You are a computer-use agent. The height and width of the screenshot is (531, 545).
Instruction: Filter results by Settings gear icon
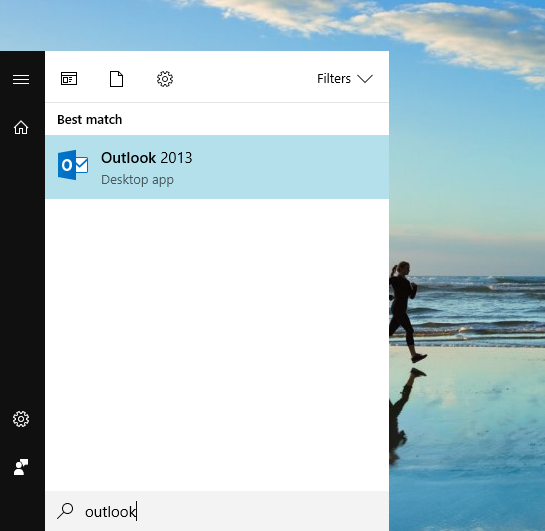[x=165, y=79]
